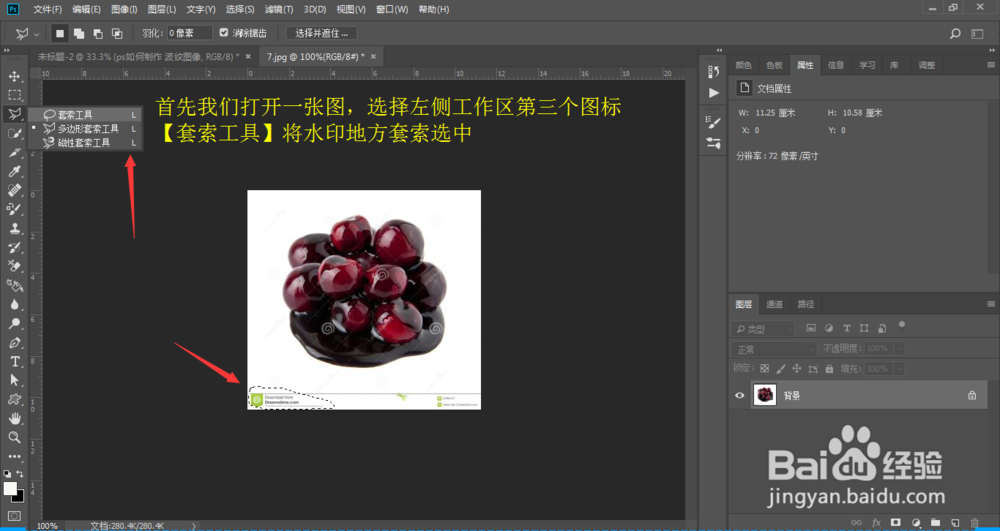The image size is (1000, 531).
Task: Toggle the 消除锯齿 anti-alias checkbox
Action: click(x=223, y=33)
